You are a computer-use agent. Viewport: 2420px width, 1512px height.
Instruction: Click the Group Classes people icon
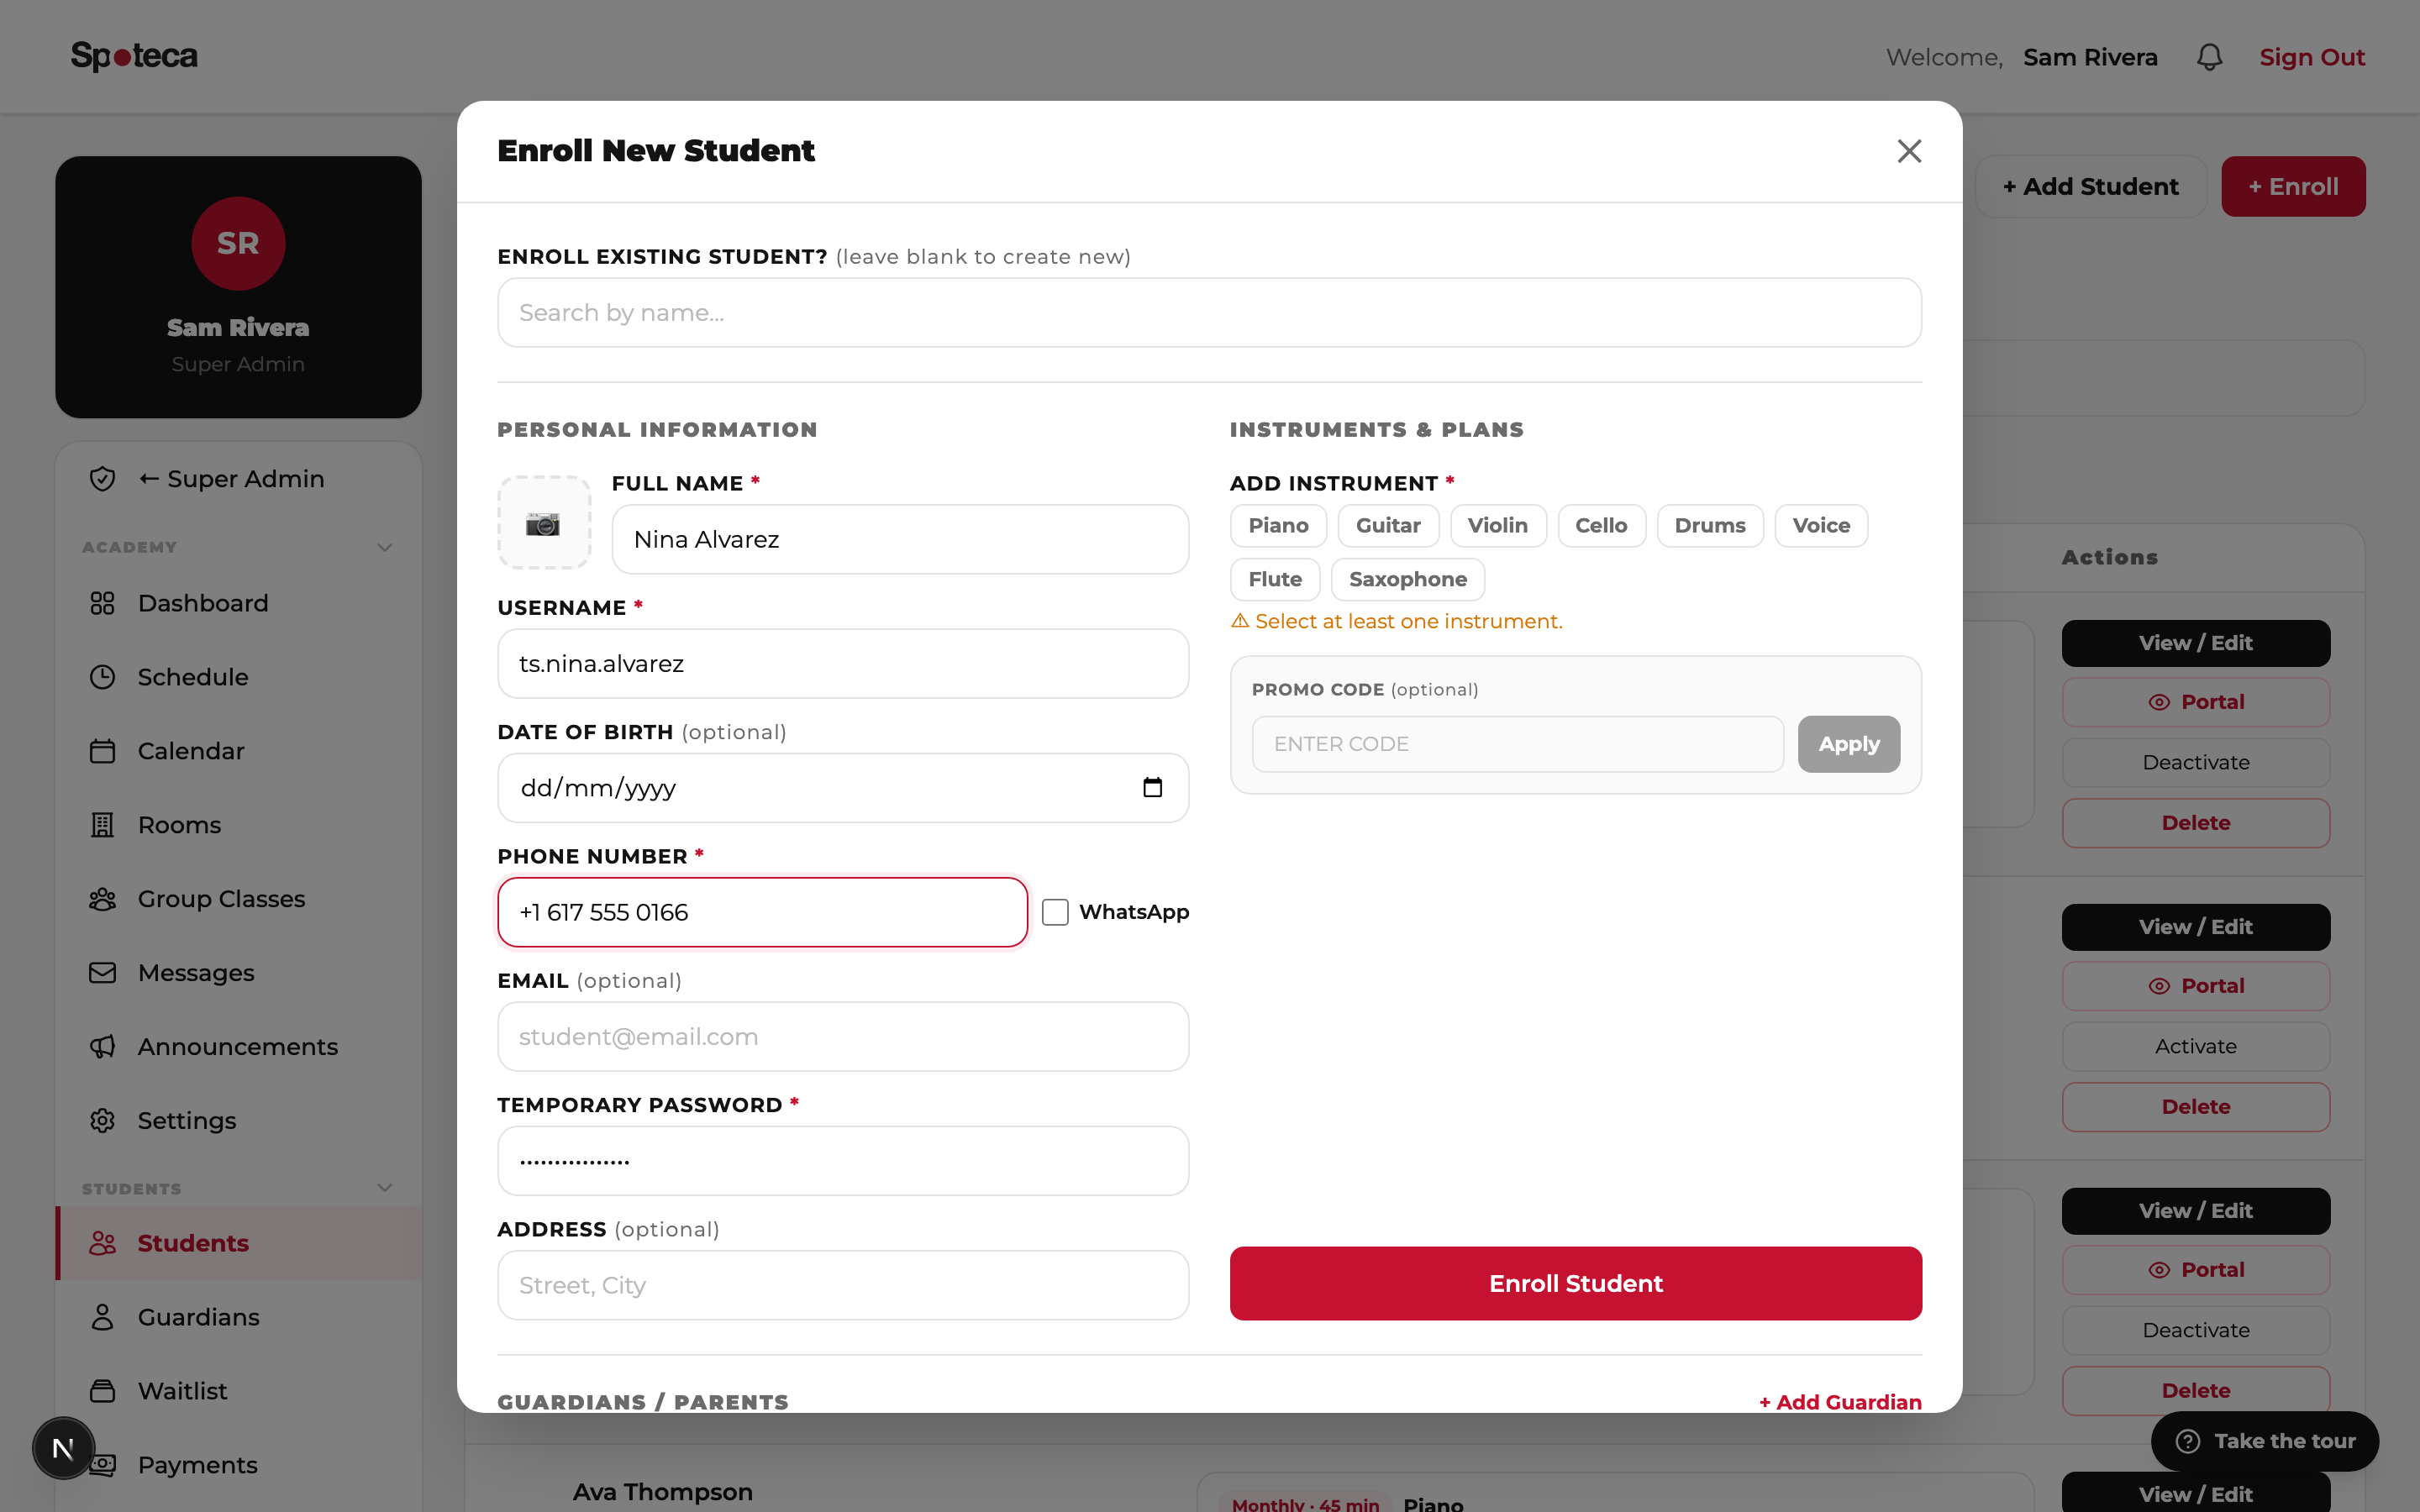[102, 899]
